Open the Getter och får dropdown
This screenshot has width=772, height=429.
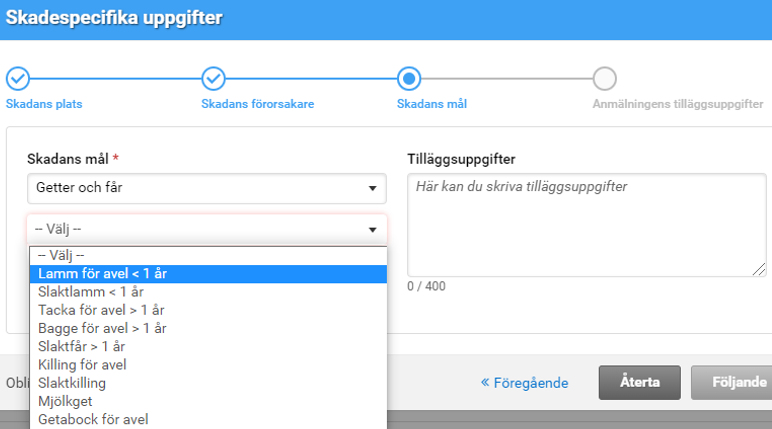[x=206, y=187]
